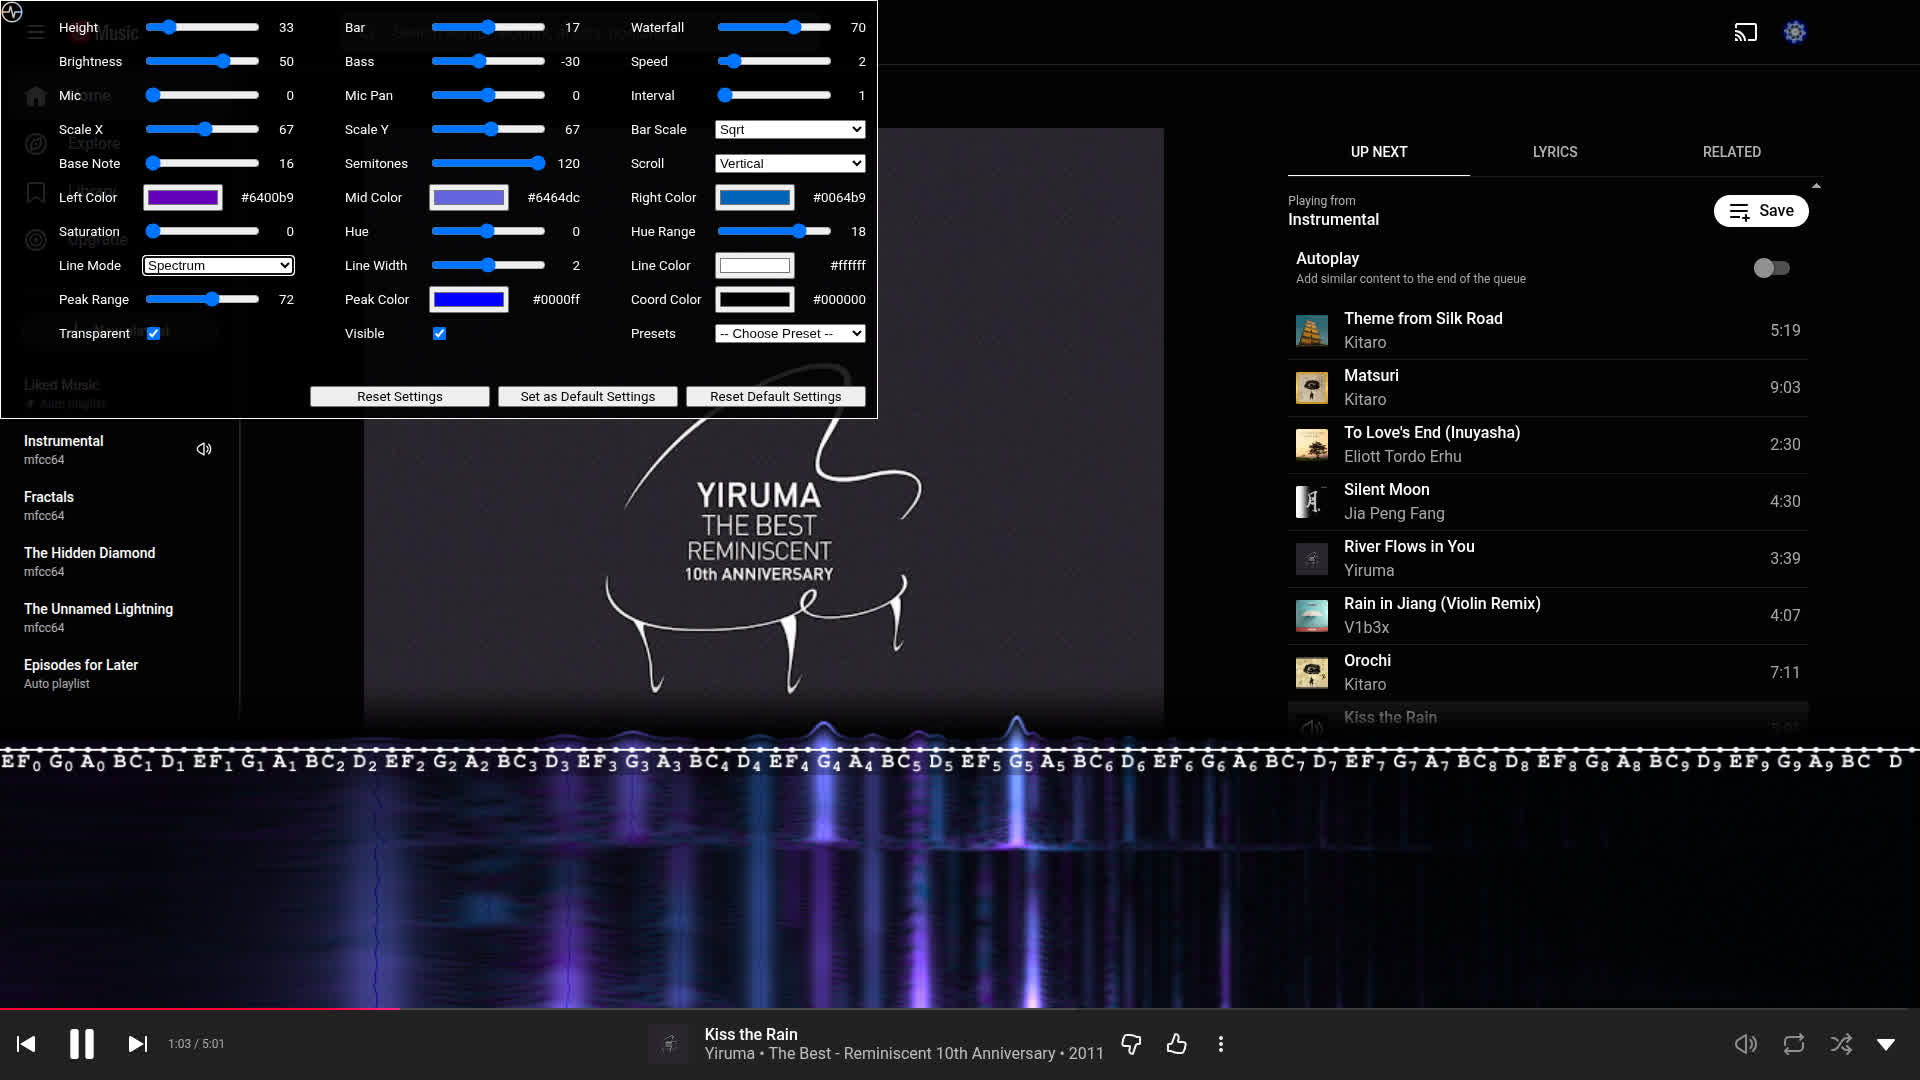Image resolution: width=1920 pixels, height=1080 pixels.
Task: Toggle the Autoplay switch
Action: (1772, 268)
